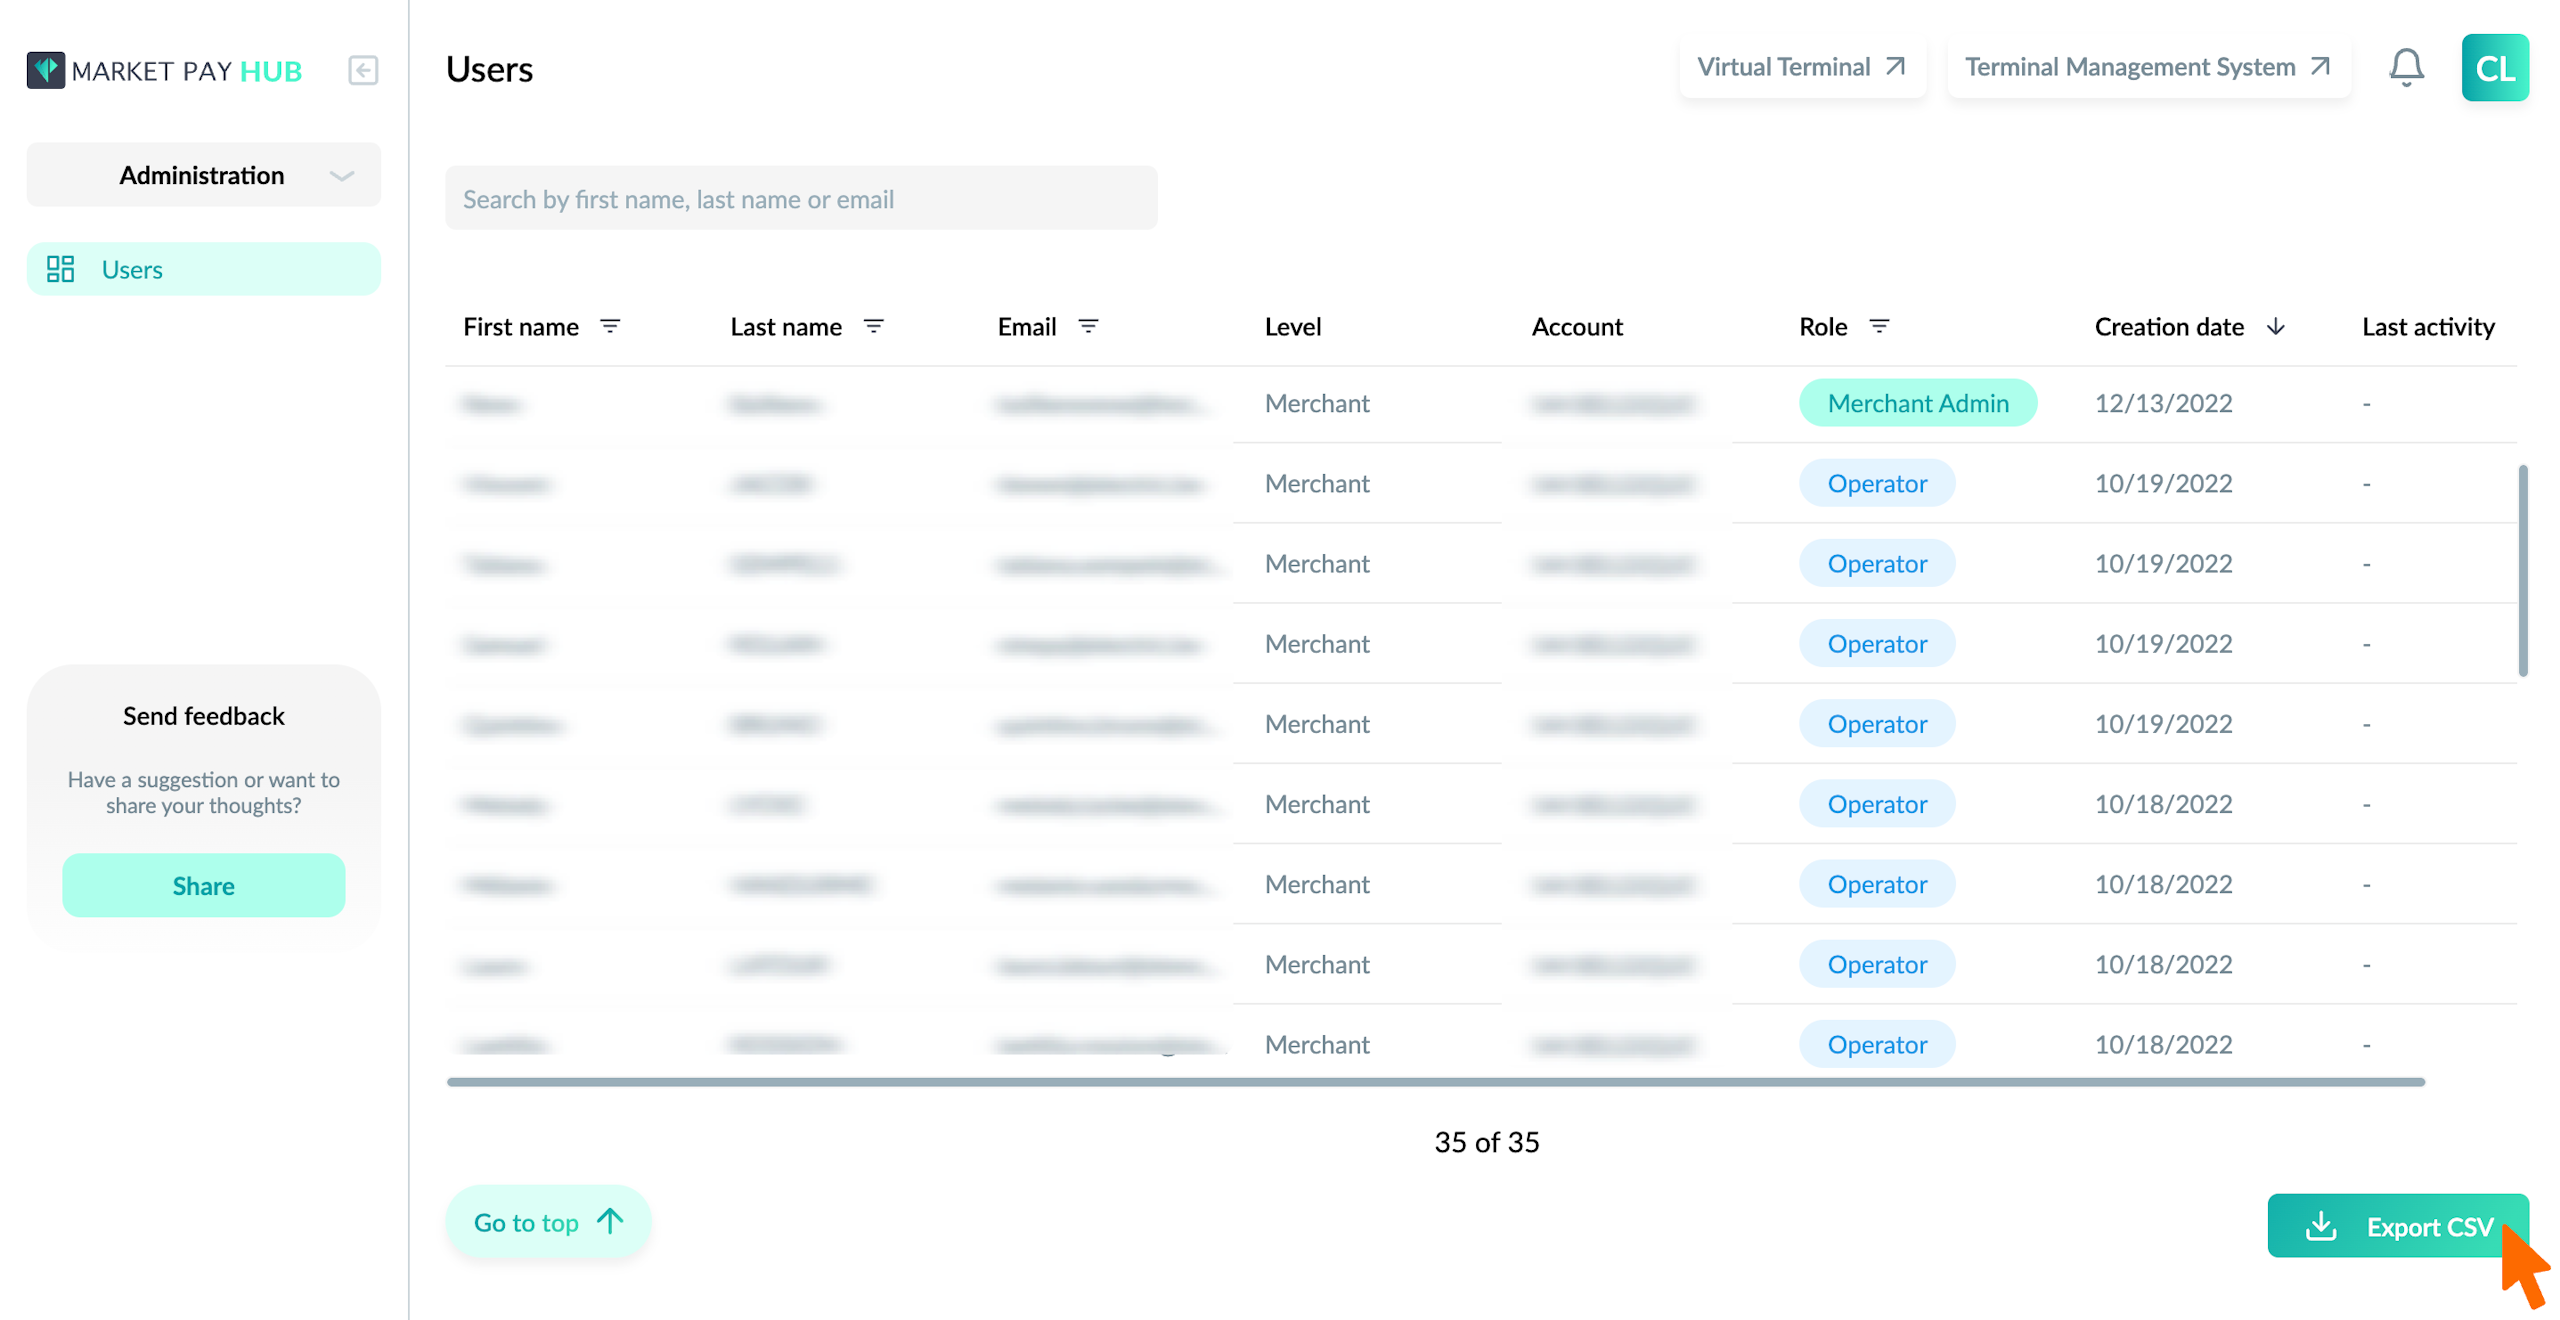Click the Share feedback button
Image resolution: width=2560 pixels, height=1320 pixels.
pos(203,885)
